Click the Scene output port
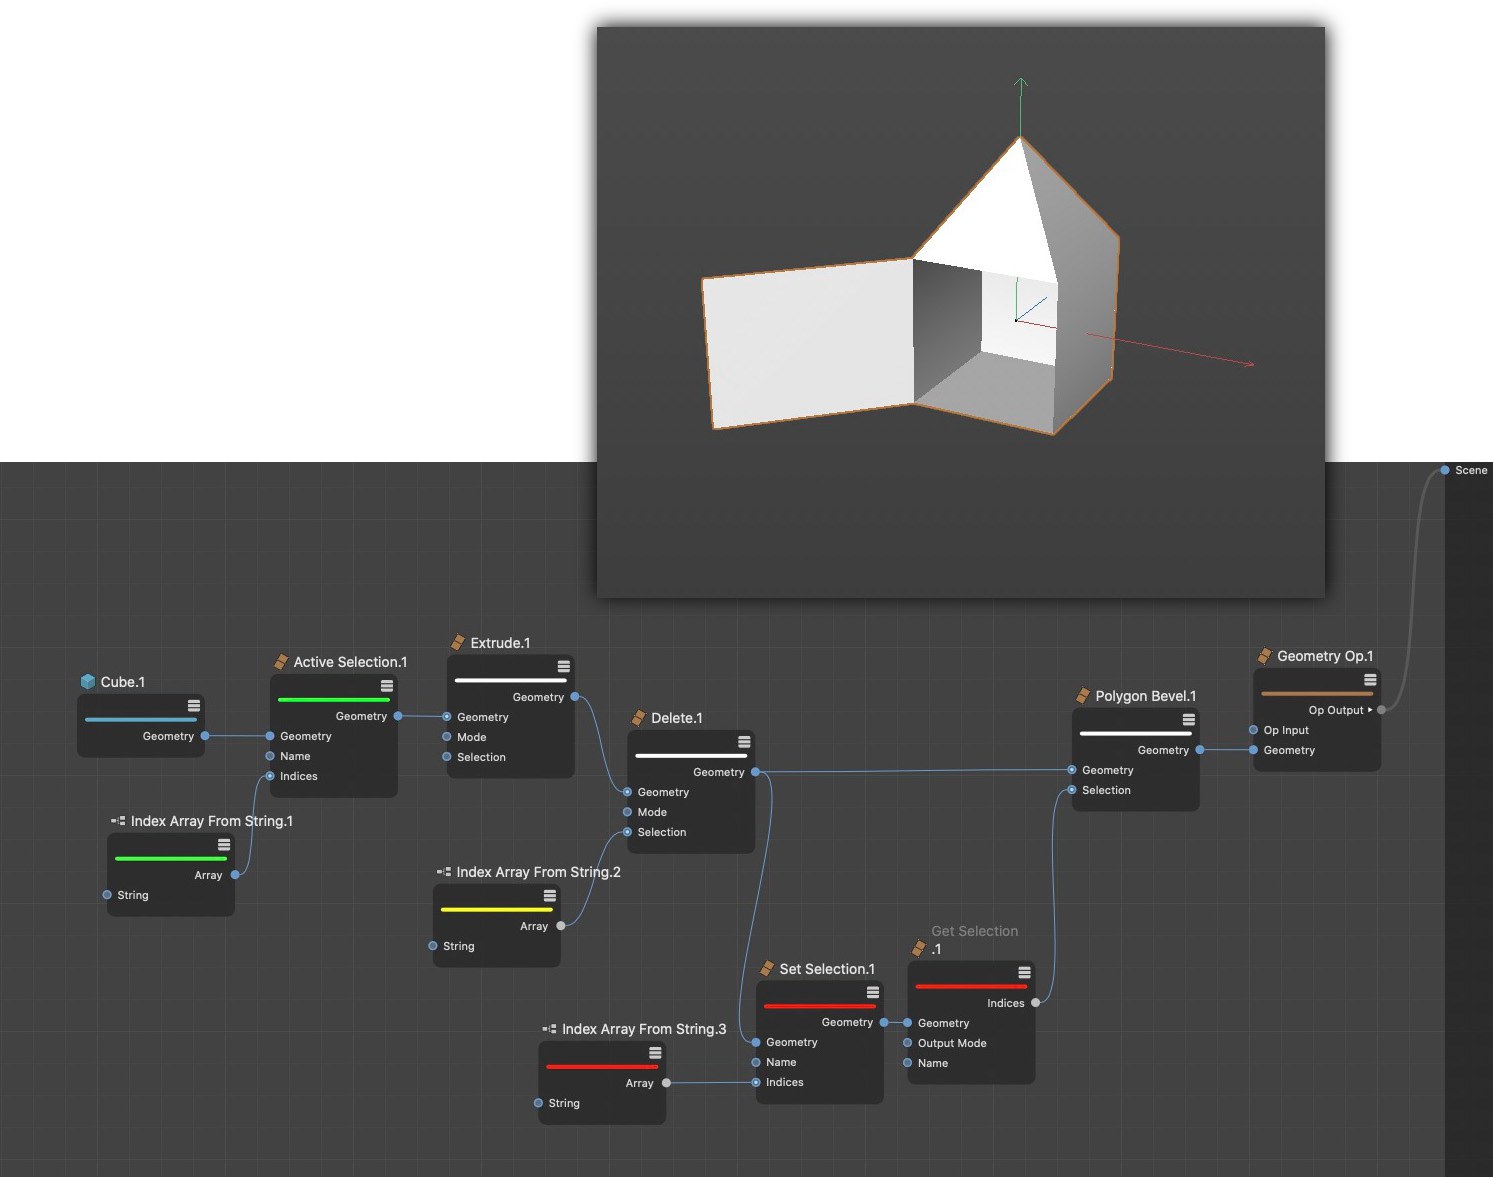 [1445, 470]
